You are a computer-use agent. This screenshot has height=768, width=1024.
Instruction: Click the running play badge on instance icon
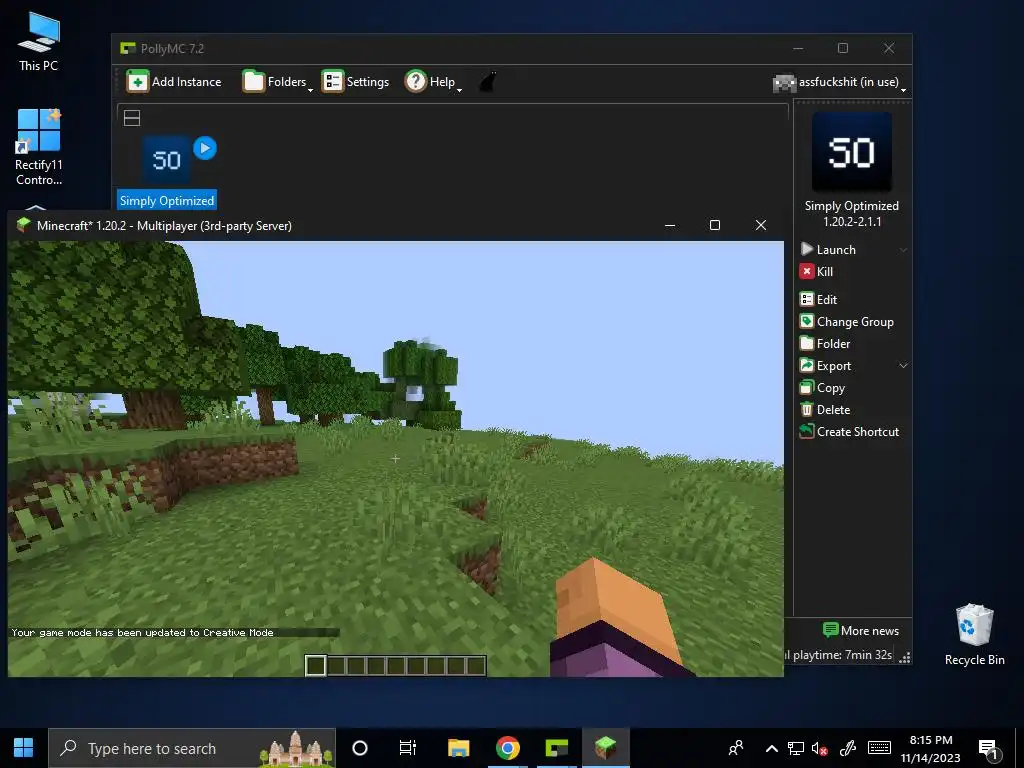tap(205, 148)
